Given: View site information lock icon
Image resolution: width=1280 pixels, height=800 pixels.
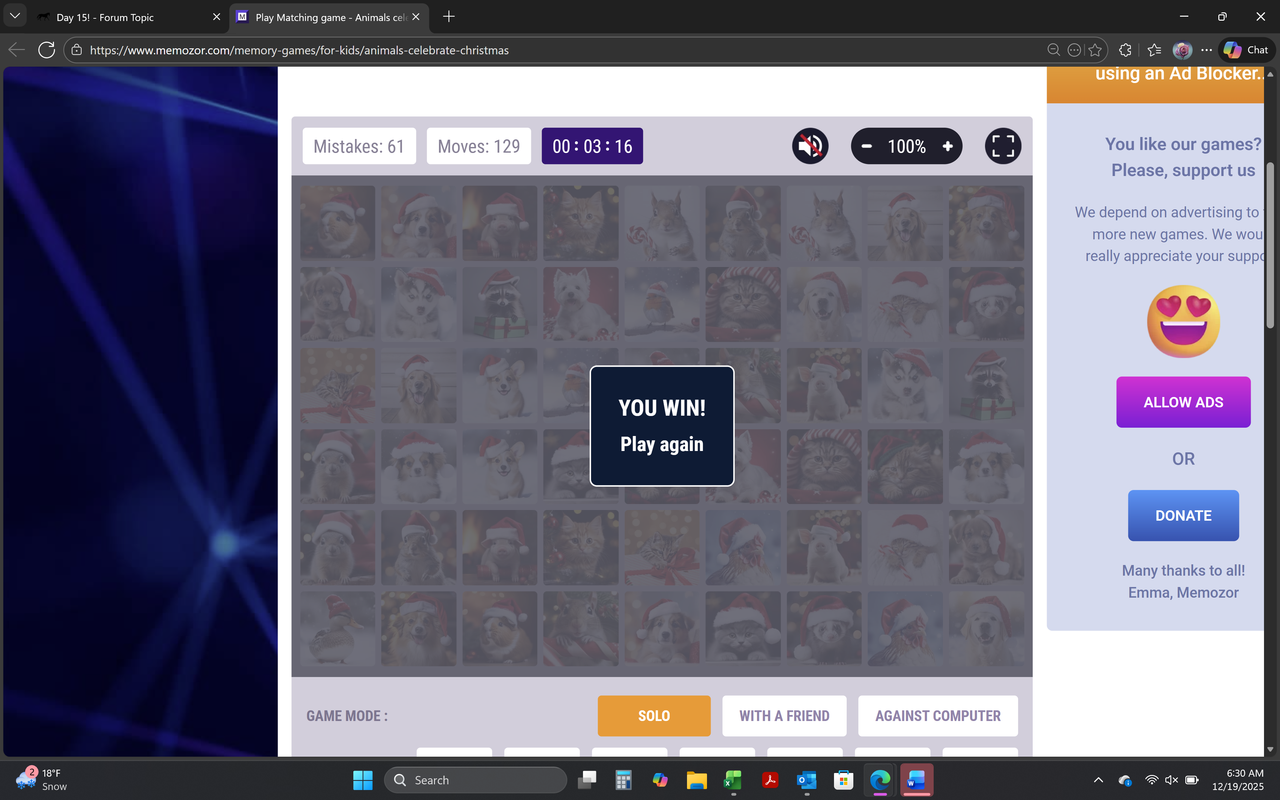Looking at the screenshot, I should (77, 50).
